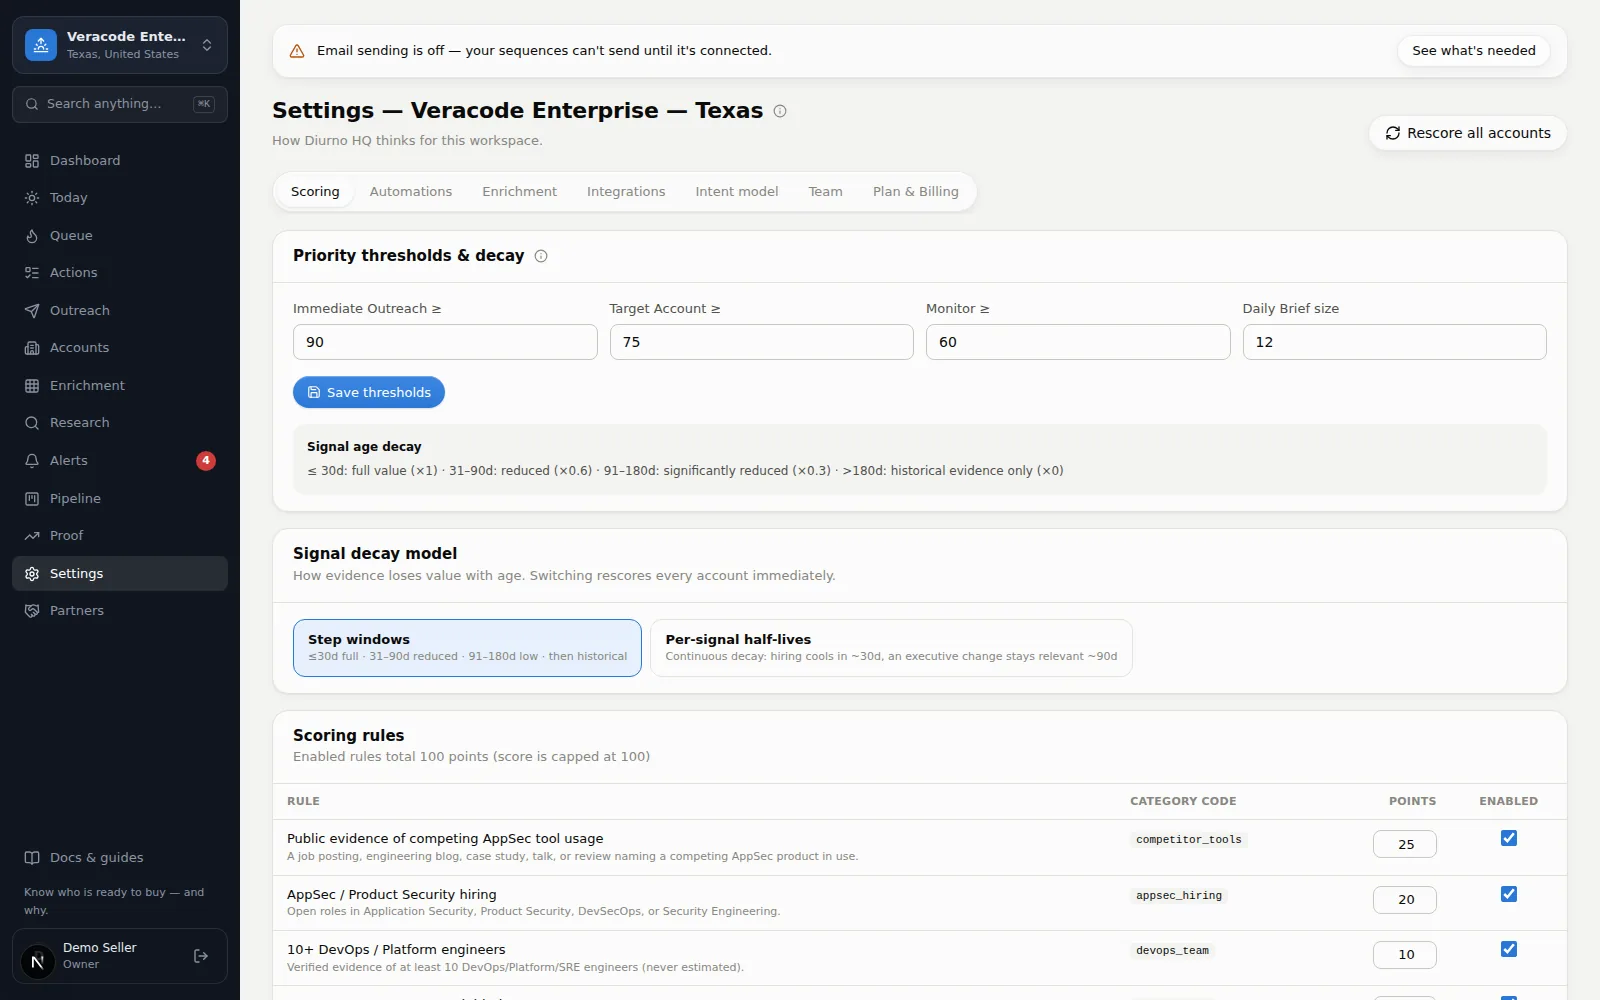Screen dimensions: 1600x1000
Task: Expand the workspace switcher chevron
Action: pos(207,45)
